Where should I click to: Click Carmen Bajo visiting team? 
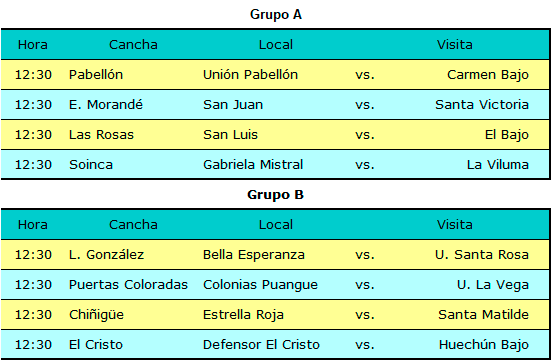tap(488, 75)
